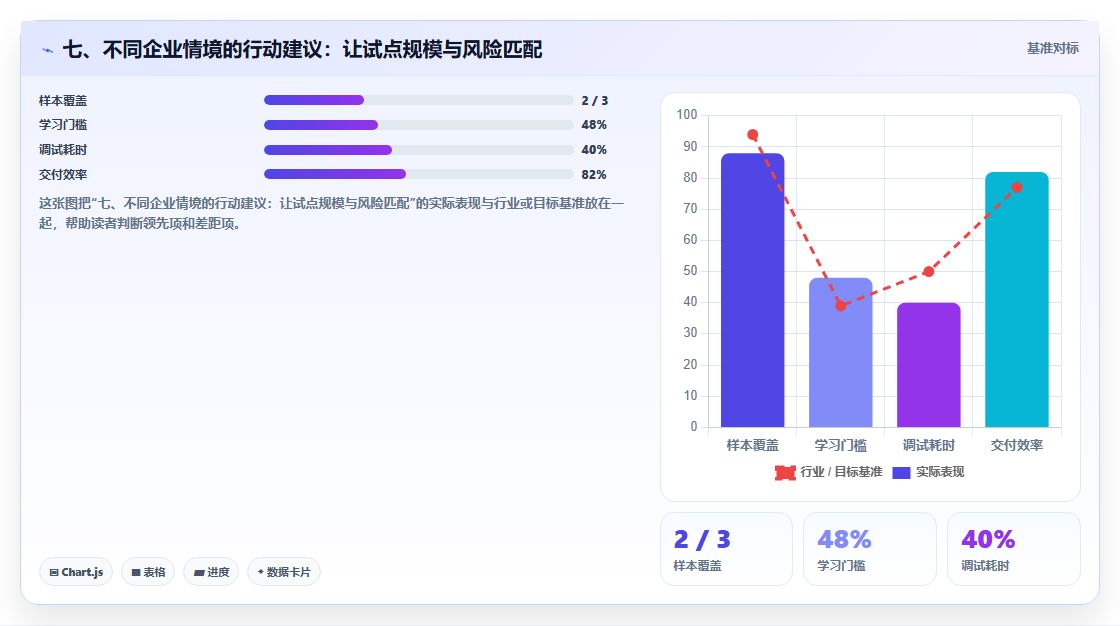Click the 交付效率 row label in progress list

tap(63, 174)
